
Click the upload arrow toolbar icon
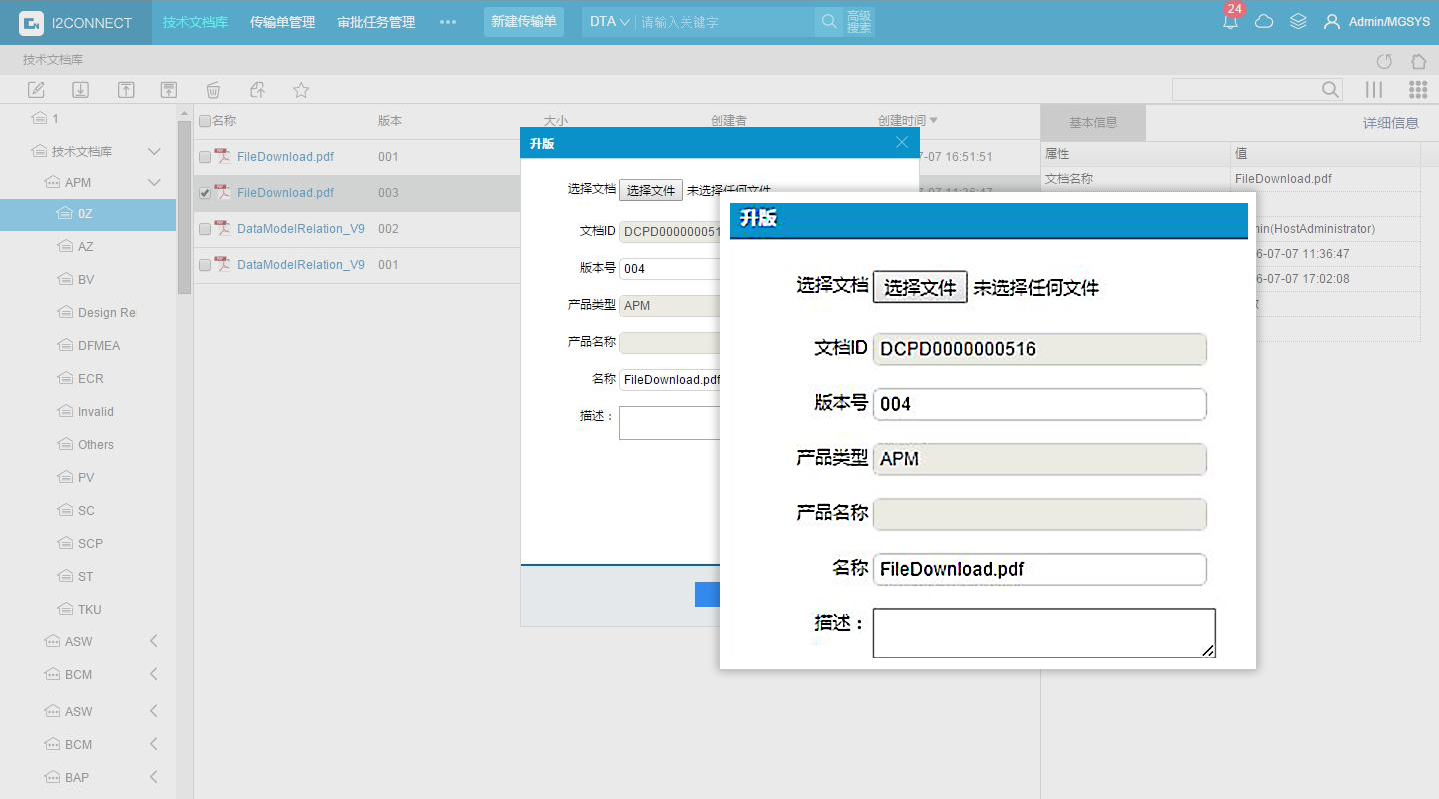[x=126, y=90]
